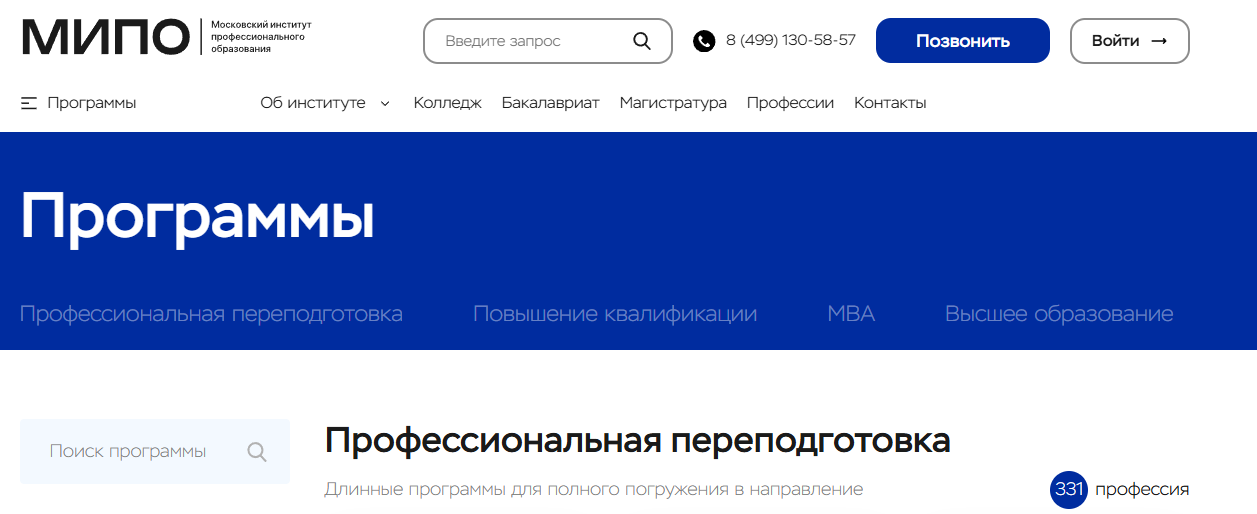Switch to the Повышение квалификации tab
1257x514 pixels.
tap(615, 314)
